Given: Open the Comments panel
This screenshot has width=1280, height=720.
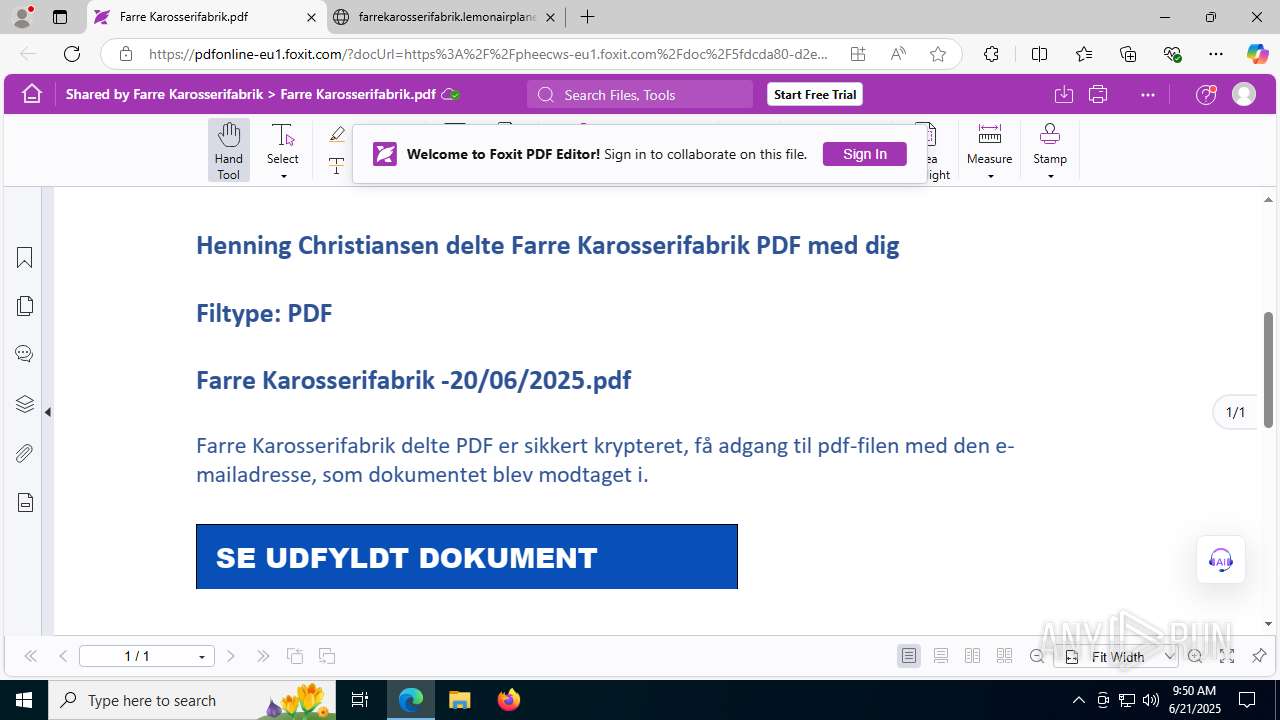Looking at the screenshot, I should pos(25,354).
